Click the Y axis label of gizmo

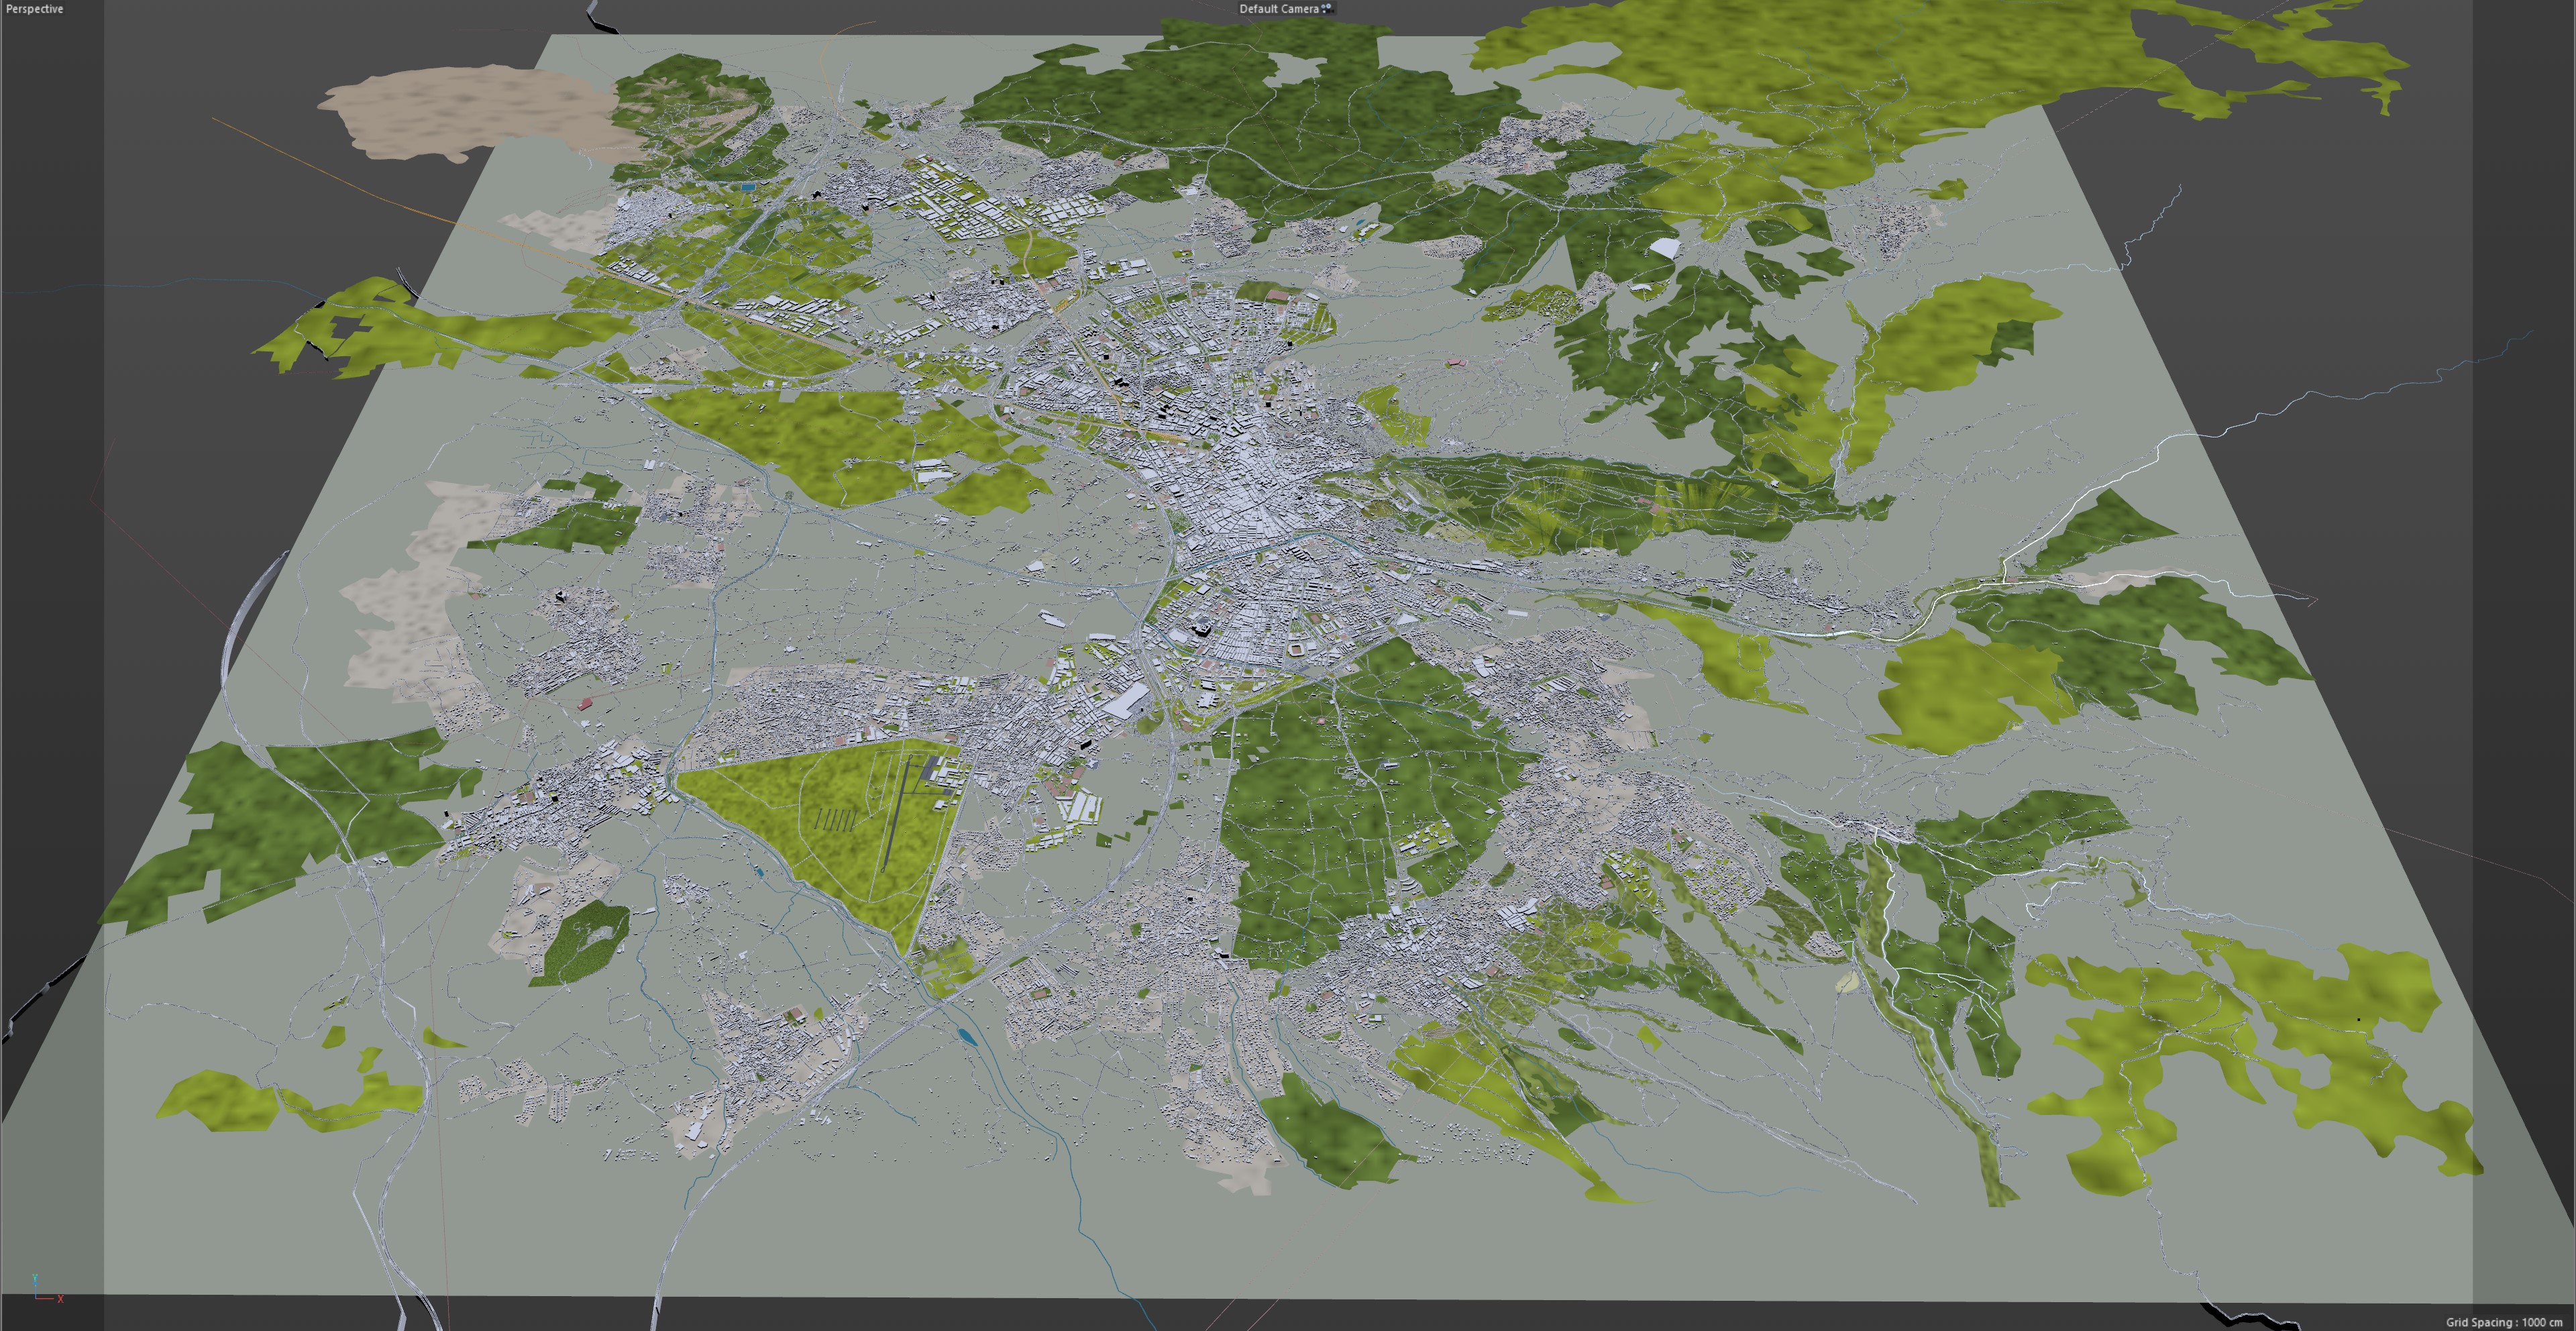tap(35, 1279)
